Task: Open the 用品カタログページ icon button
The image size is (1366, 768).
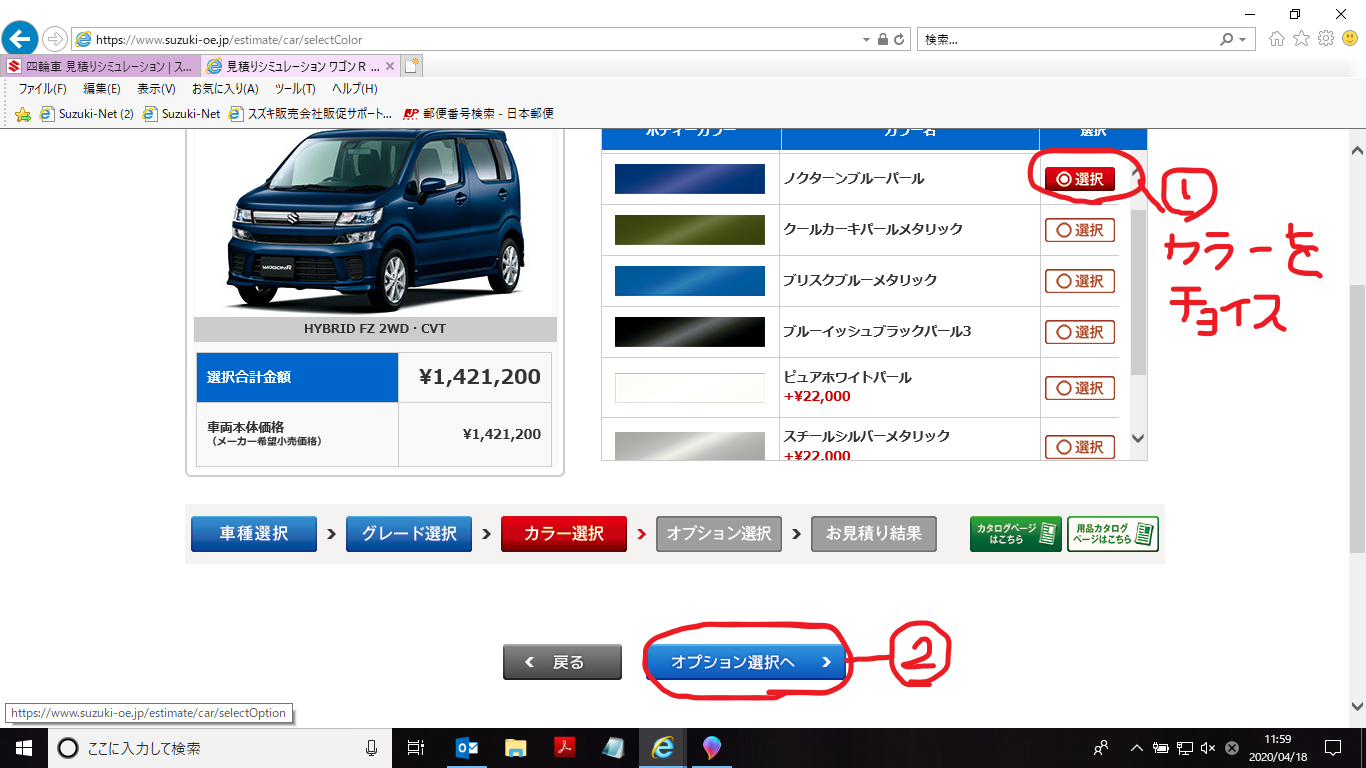Action: coord(1113,534)
